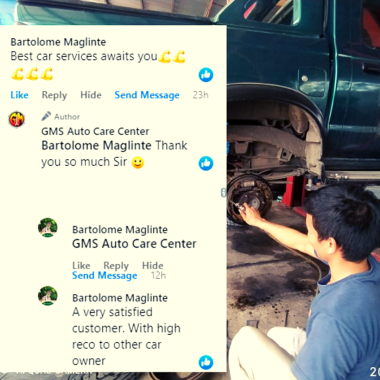380x380 pixels.
Task: Click Reply on the 12h comment
Action: click(116, 266)
